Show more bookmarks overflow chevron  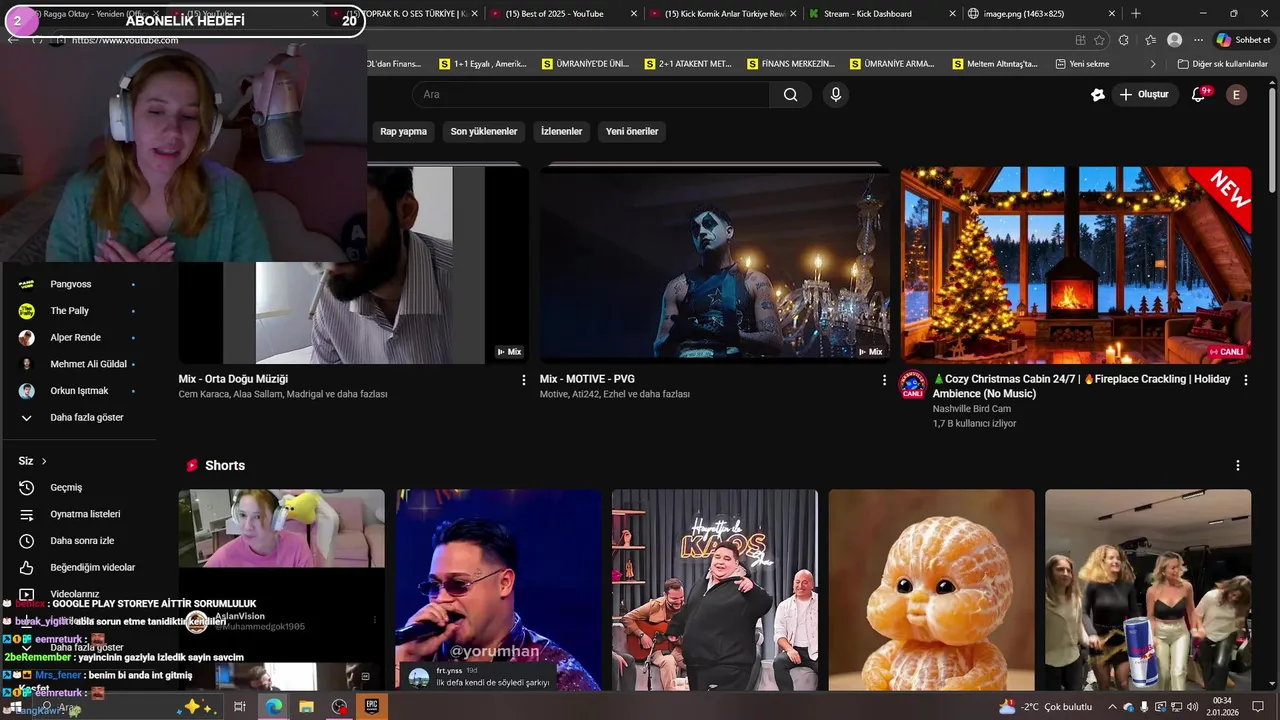click(x=1153, y=64)
